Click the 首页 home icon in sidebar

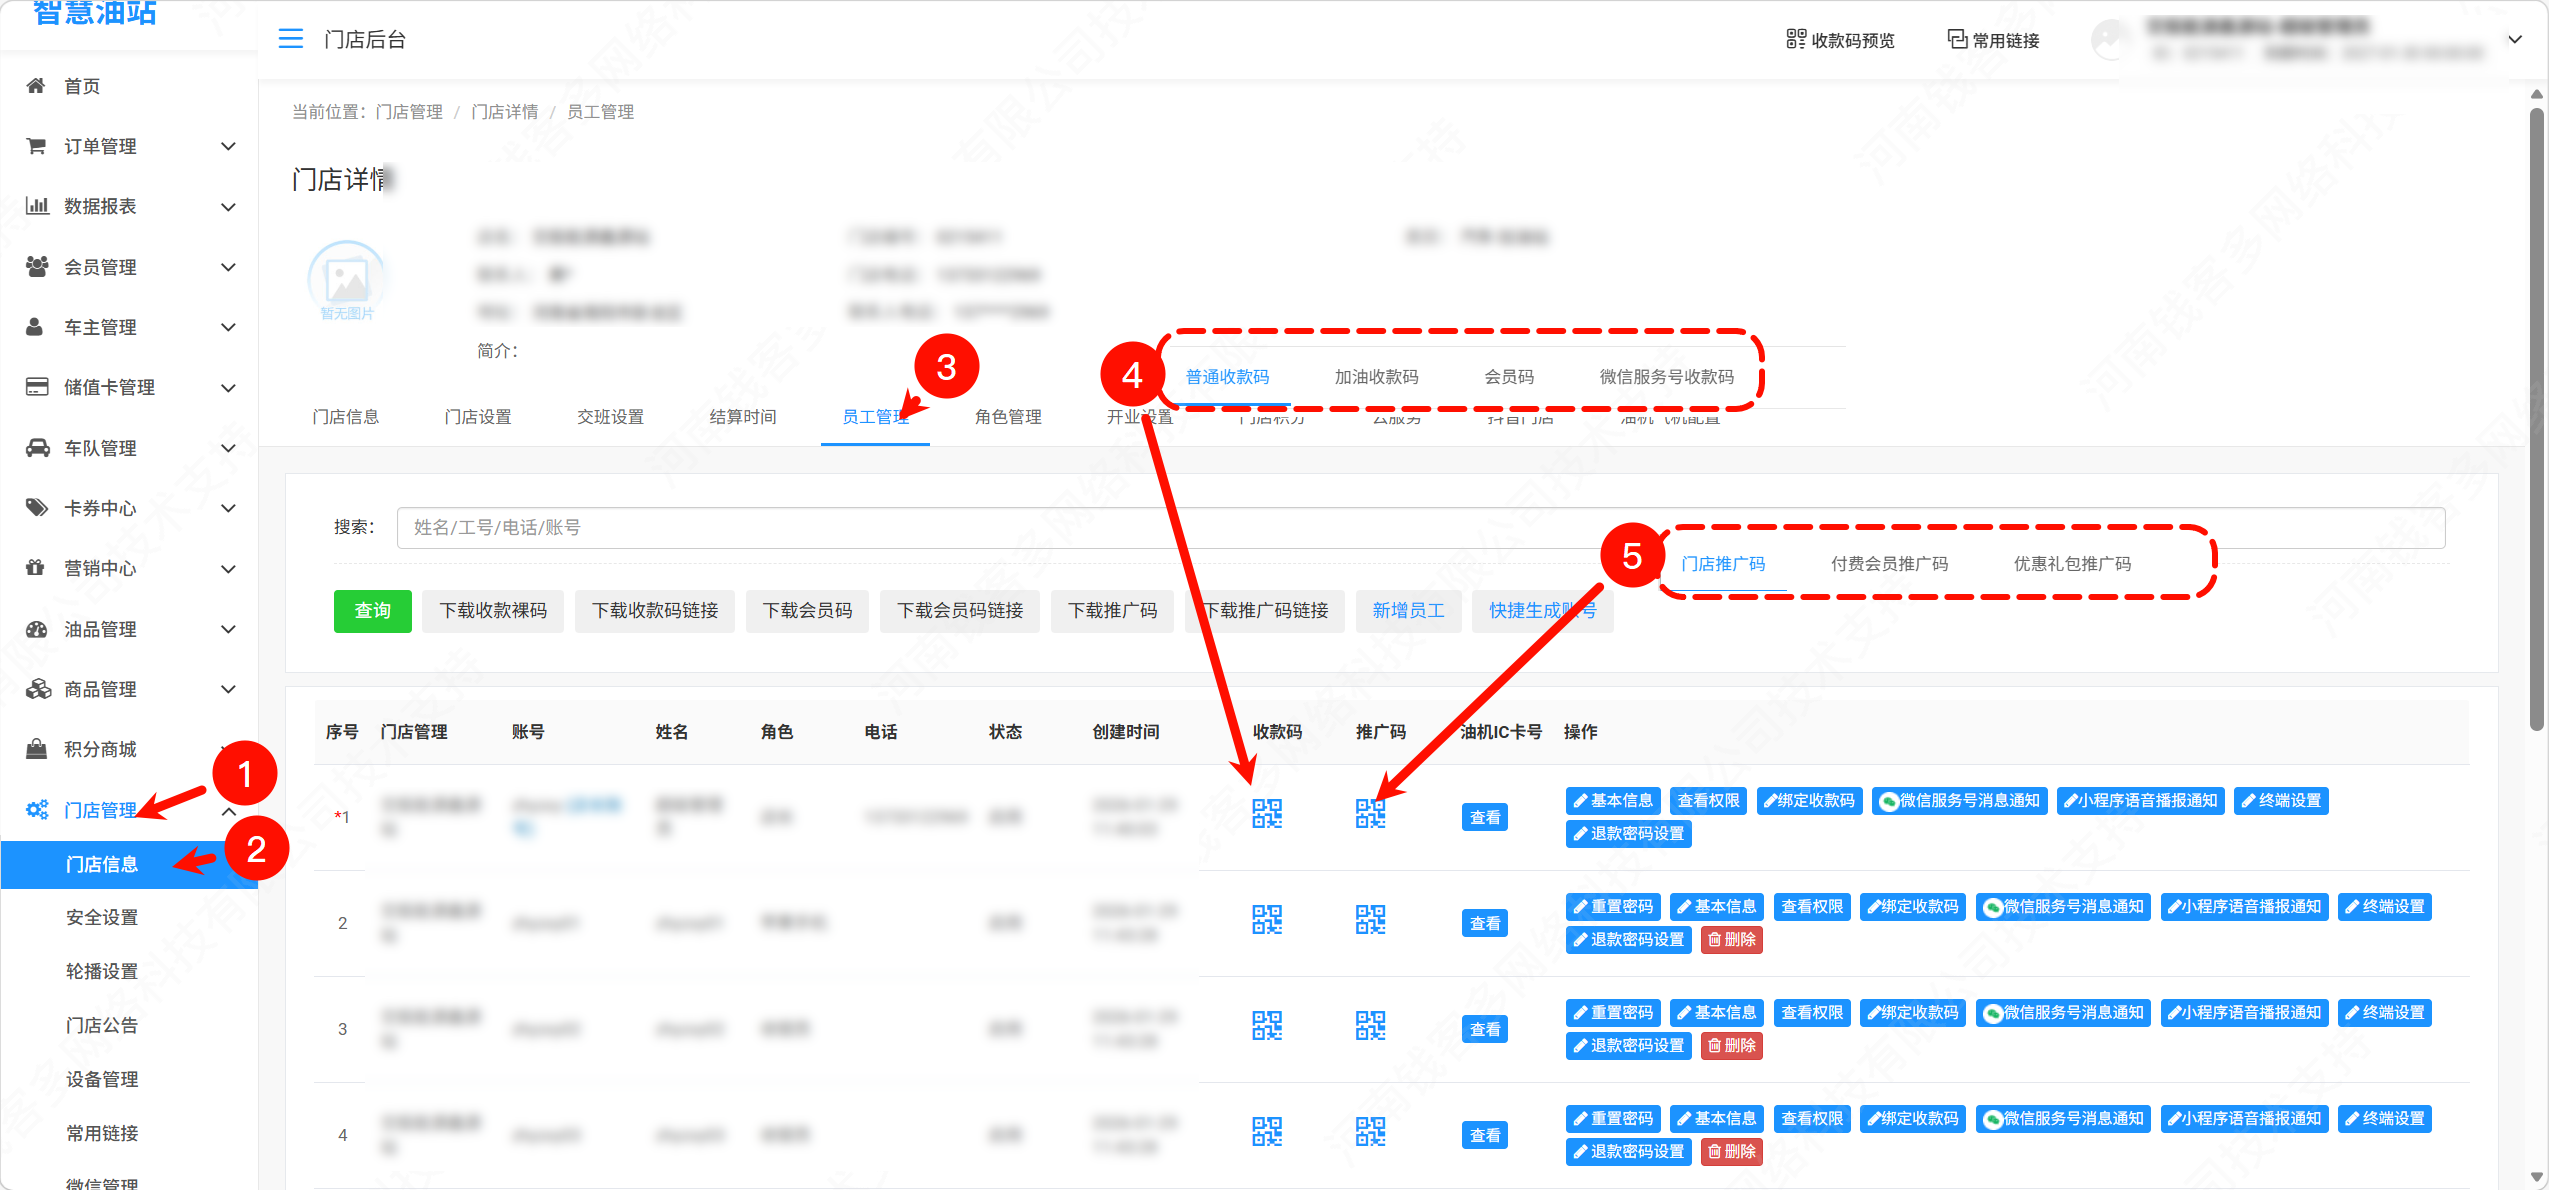36,86
